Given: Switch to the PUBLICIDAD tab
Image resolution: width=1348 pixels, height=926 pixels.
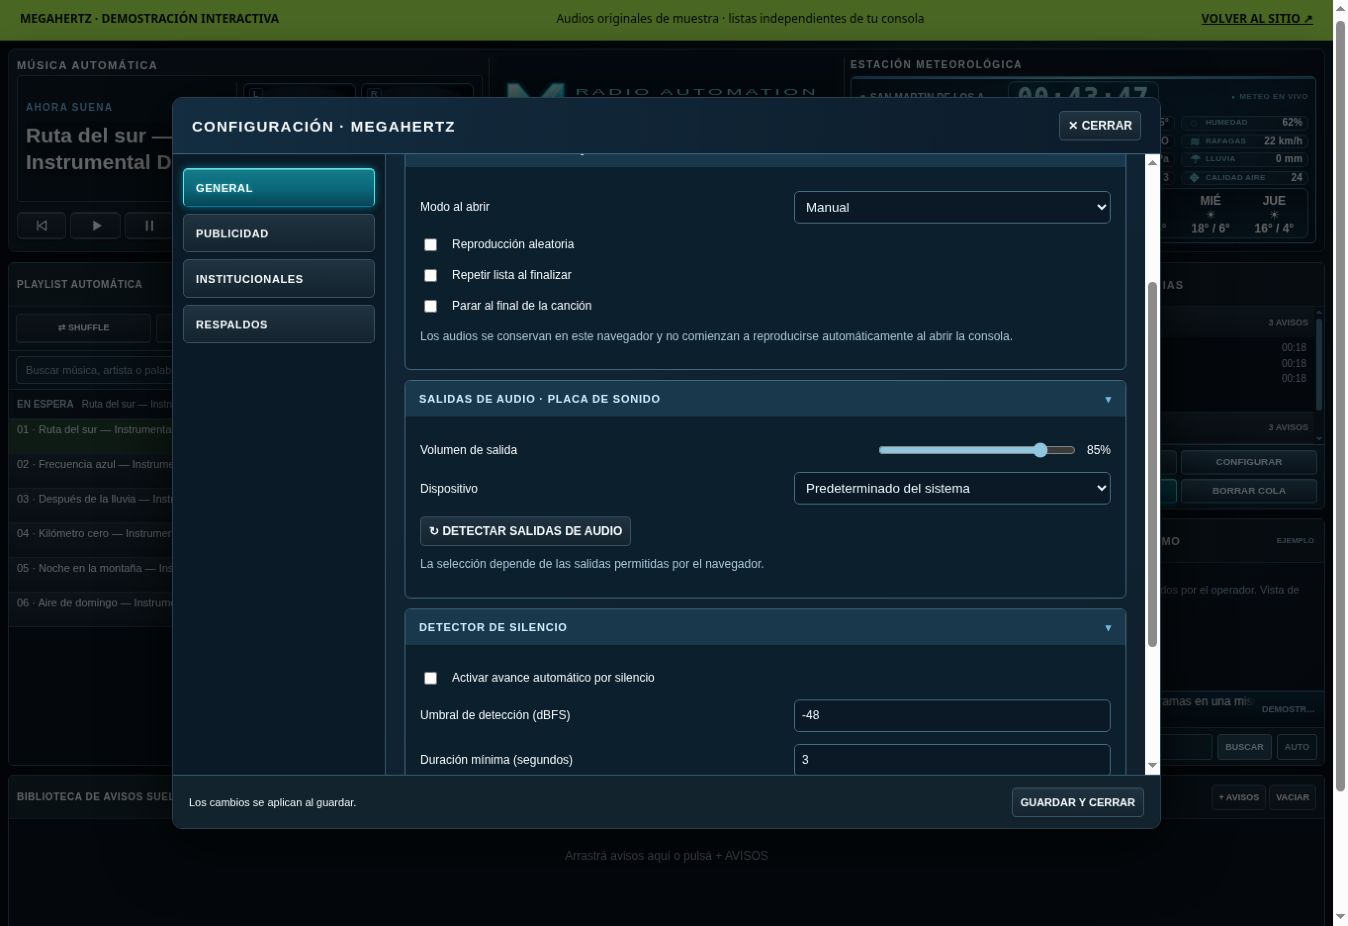Looking at the screenshot, I should tap(279, 233).
